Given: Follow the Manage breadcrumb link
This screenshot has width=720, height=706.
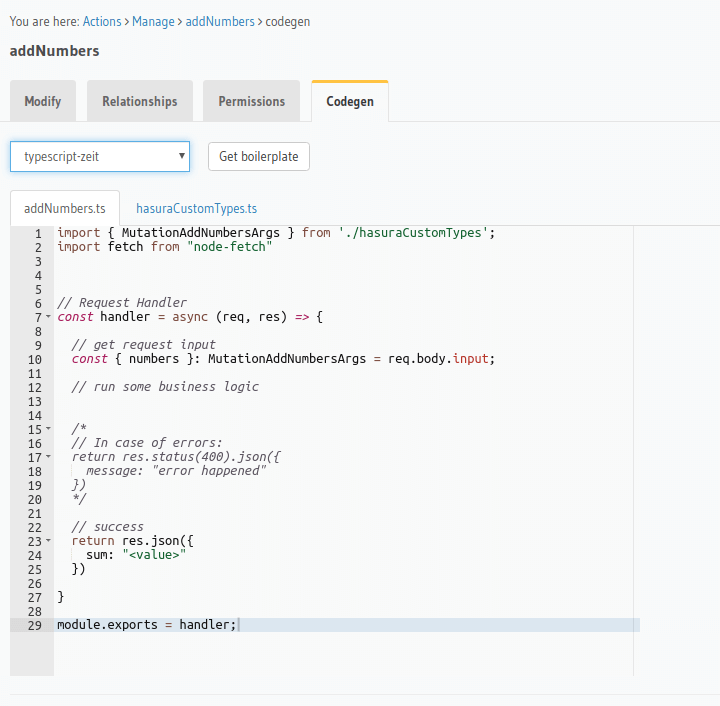Looking at the screenshot, I should pos(153,21).
